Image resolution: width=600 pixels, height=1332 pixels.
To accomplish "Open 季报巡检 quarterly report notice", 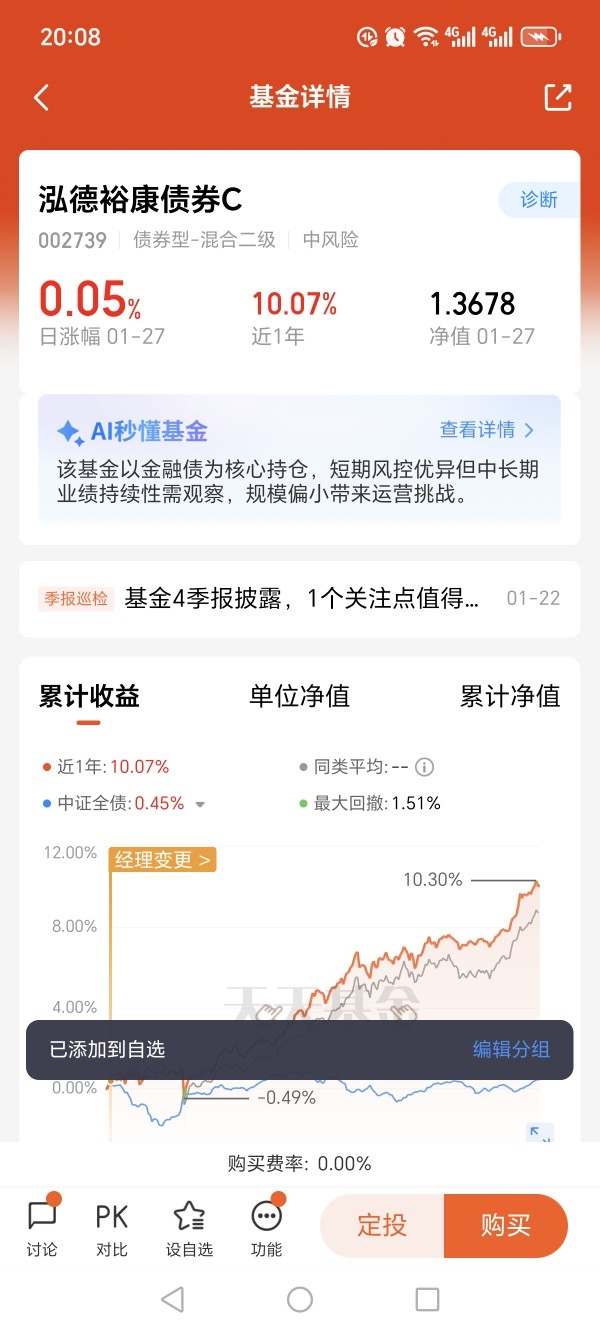I will (299, 599).
